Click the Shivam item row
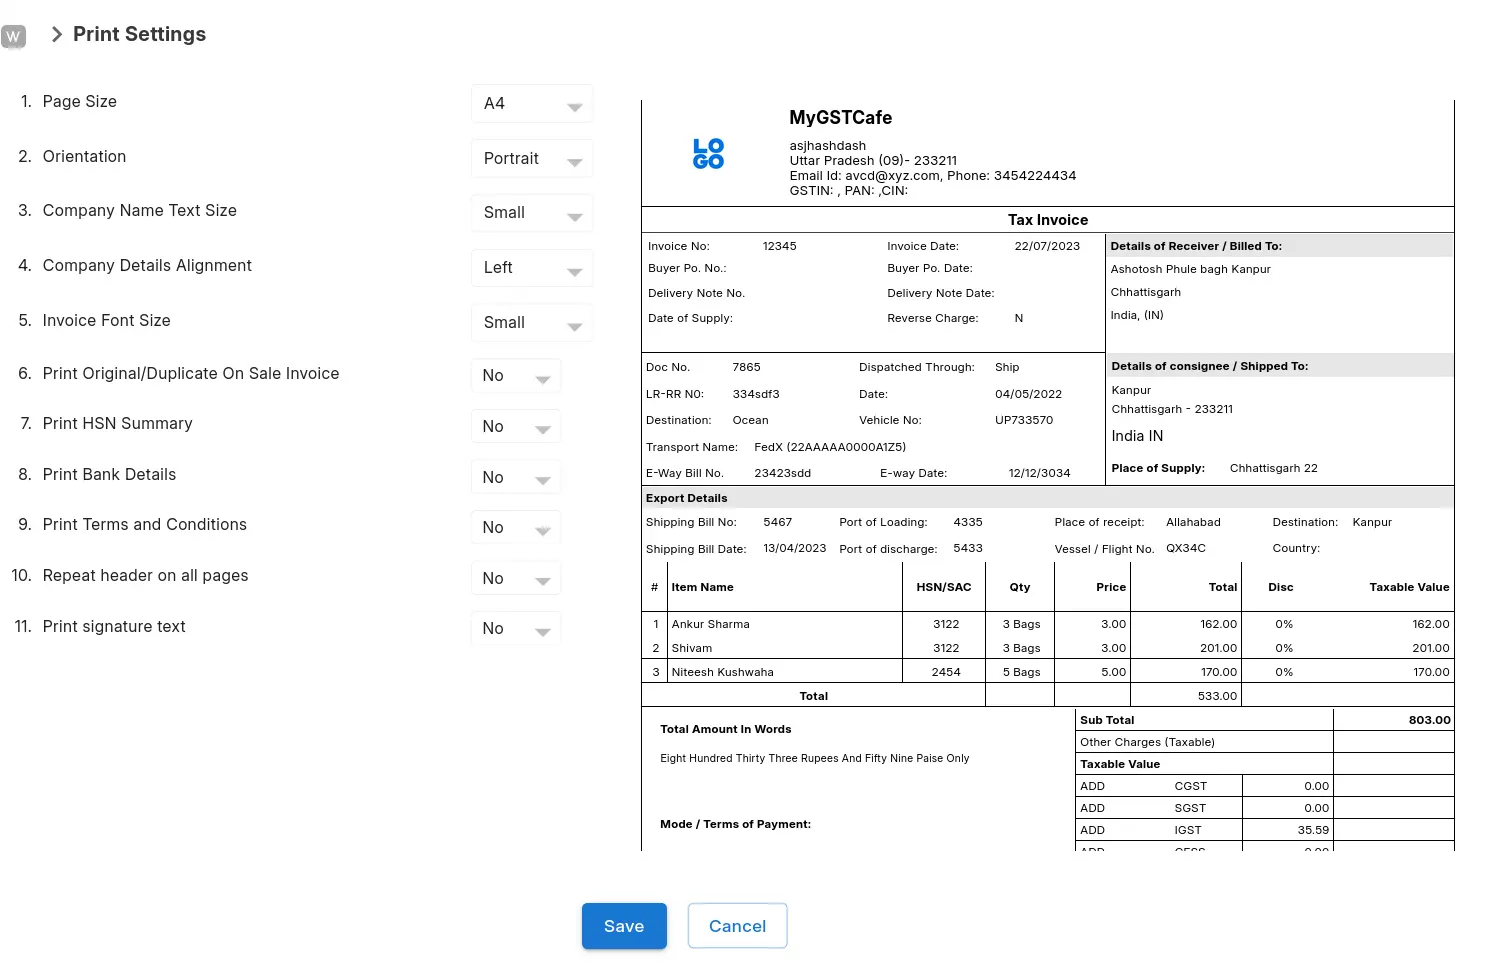This screenshot has width=1485, height=969. click(x=1047, y=648)
